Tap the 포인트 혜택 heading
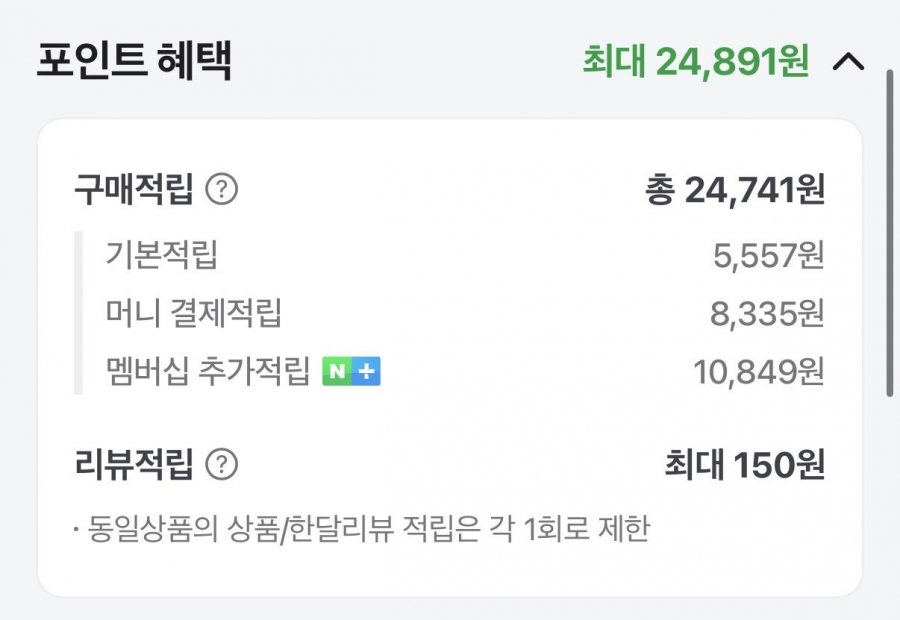Image resolution: width=900 pixels, height=620 pixels. [134, 62]
